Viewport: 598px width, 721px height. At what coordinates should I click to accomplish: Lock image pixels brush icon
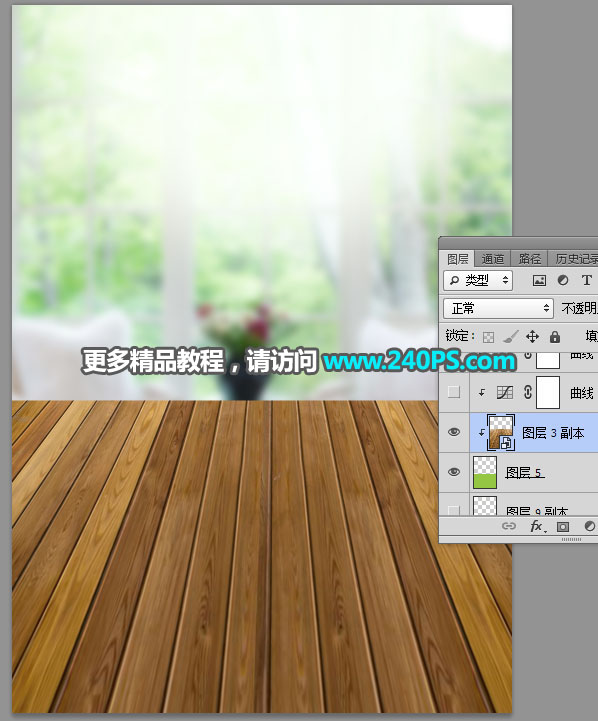coord(510,337)
